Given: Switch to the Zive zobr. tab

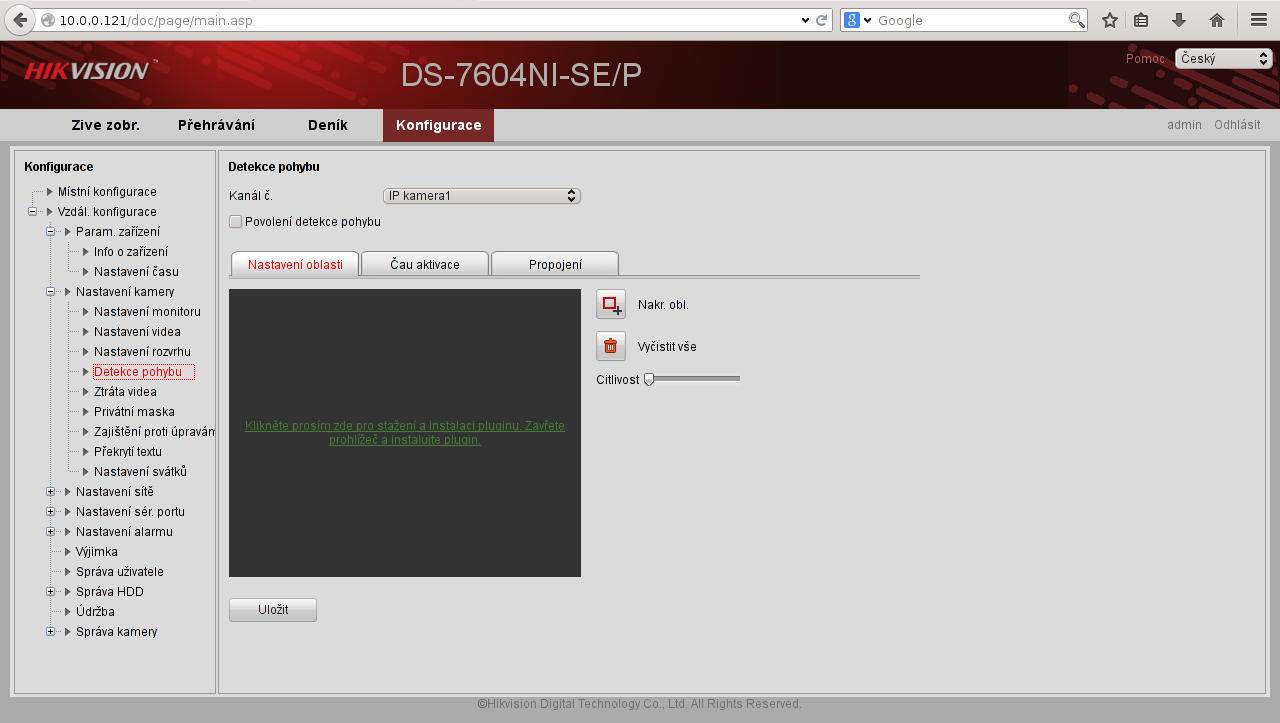Looking at the screenshot, I should point(105,125).
